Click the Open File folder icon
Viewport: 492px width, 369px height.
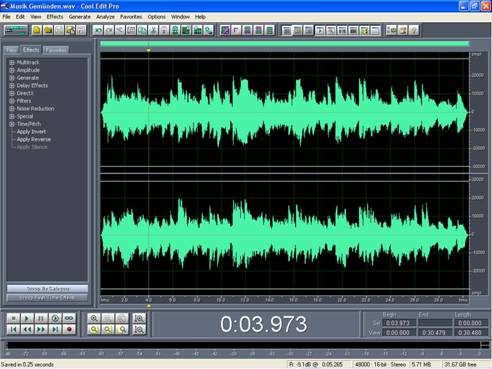(48, 30)
